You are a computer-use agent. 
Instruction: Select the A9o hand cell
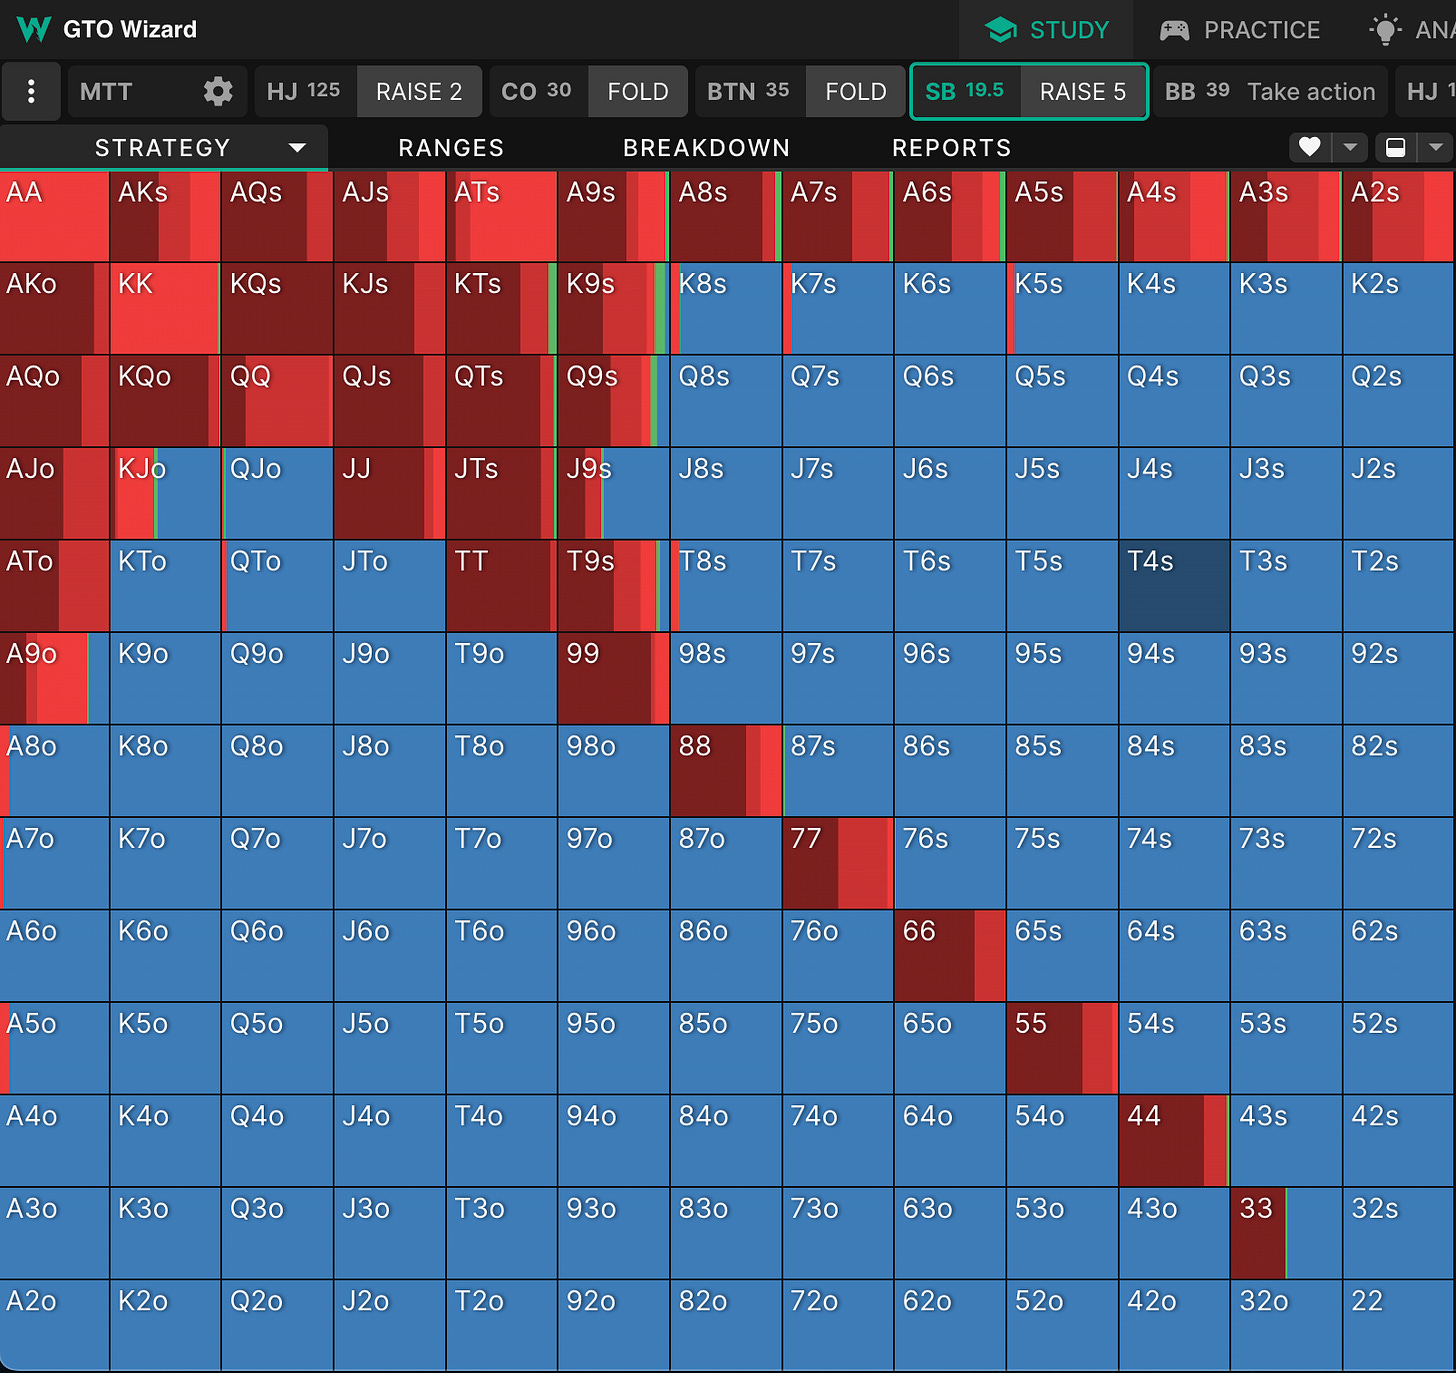pyautogui.click(x=54, y=678)
